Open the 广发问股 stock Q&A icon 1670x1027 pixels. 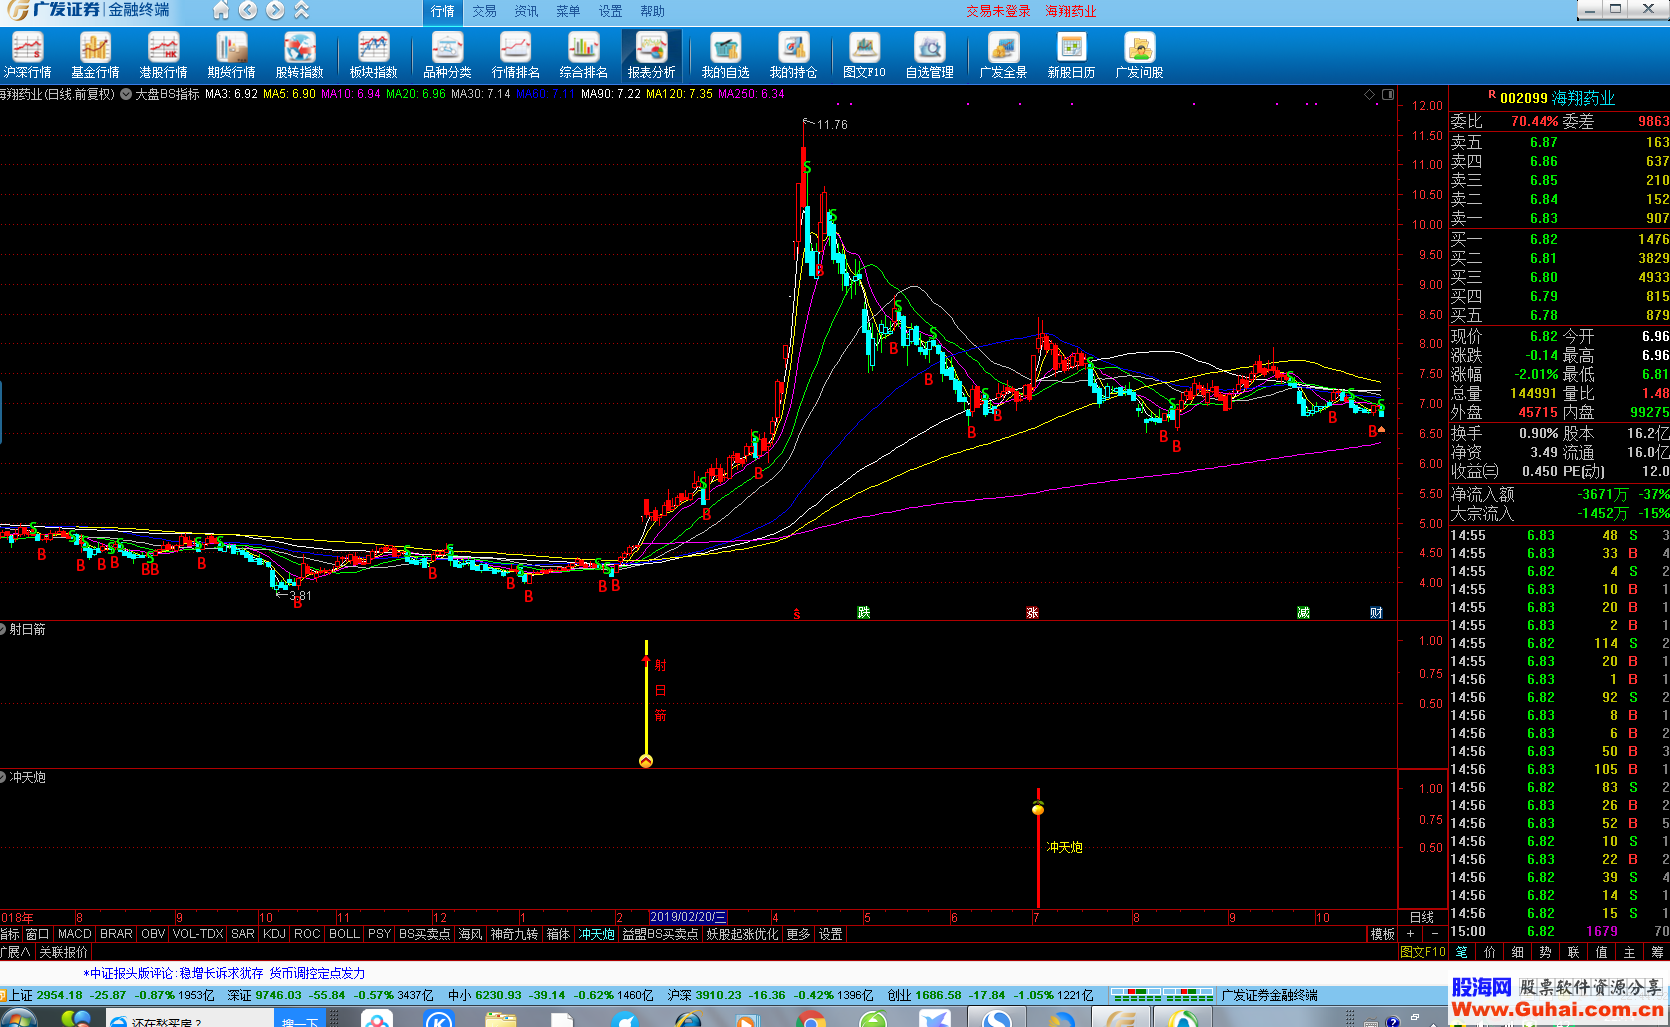coord(1139,55)
